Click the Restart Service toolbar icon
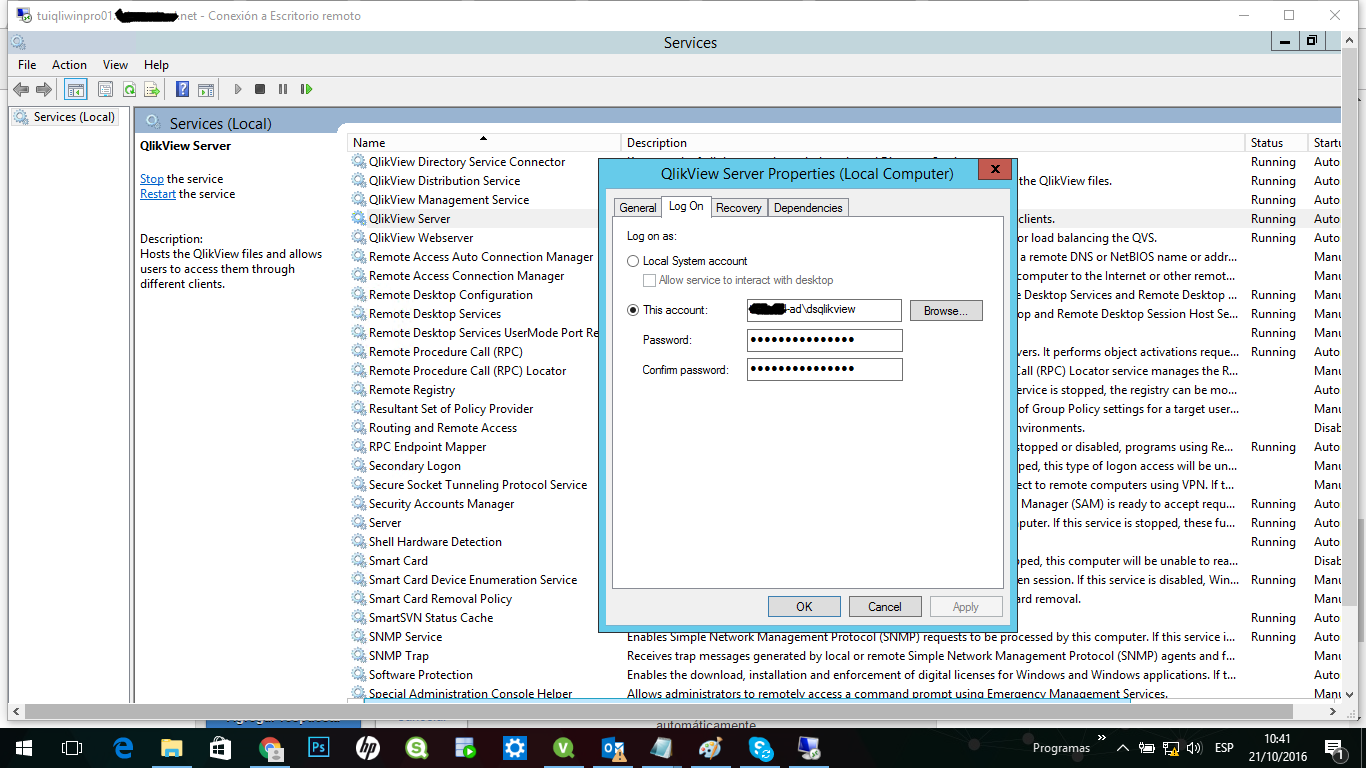This screenshot has height=768, width=1366. [x=306, y=89]
